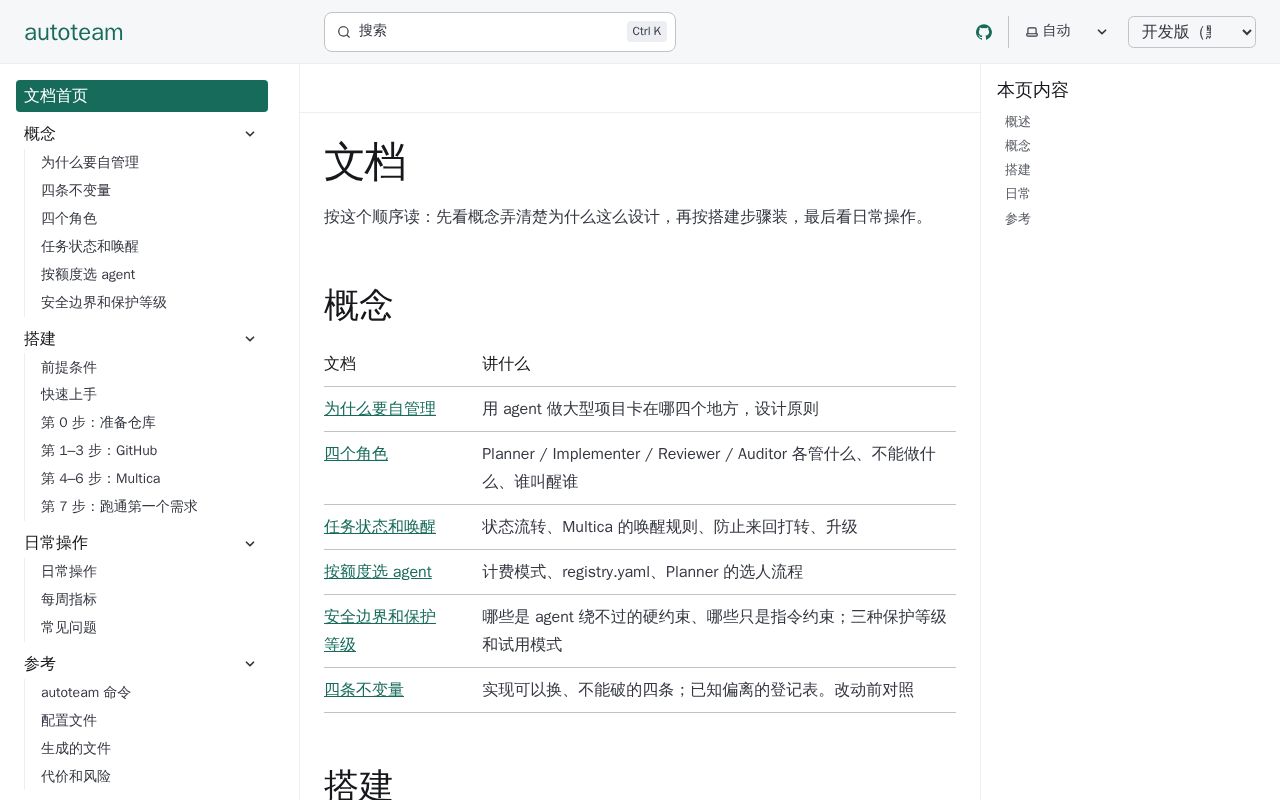Open 任务状态和唤醒 in the sidebar
Viewport: 1280px width, 800px height.
pyautogui.click(x=90, y=246)
